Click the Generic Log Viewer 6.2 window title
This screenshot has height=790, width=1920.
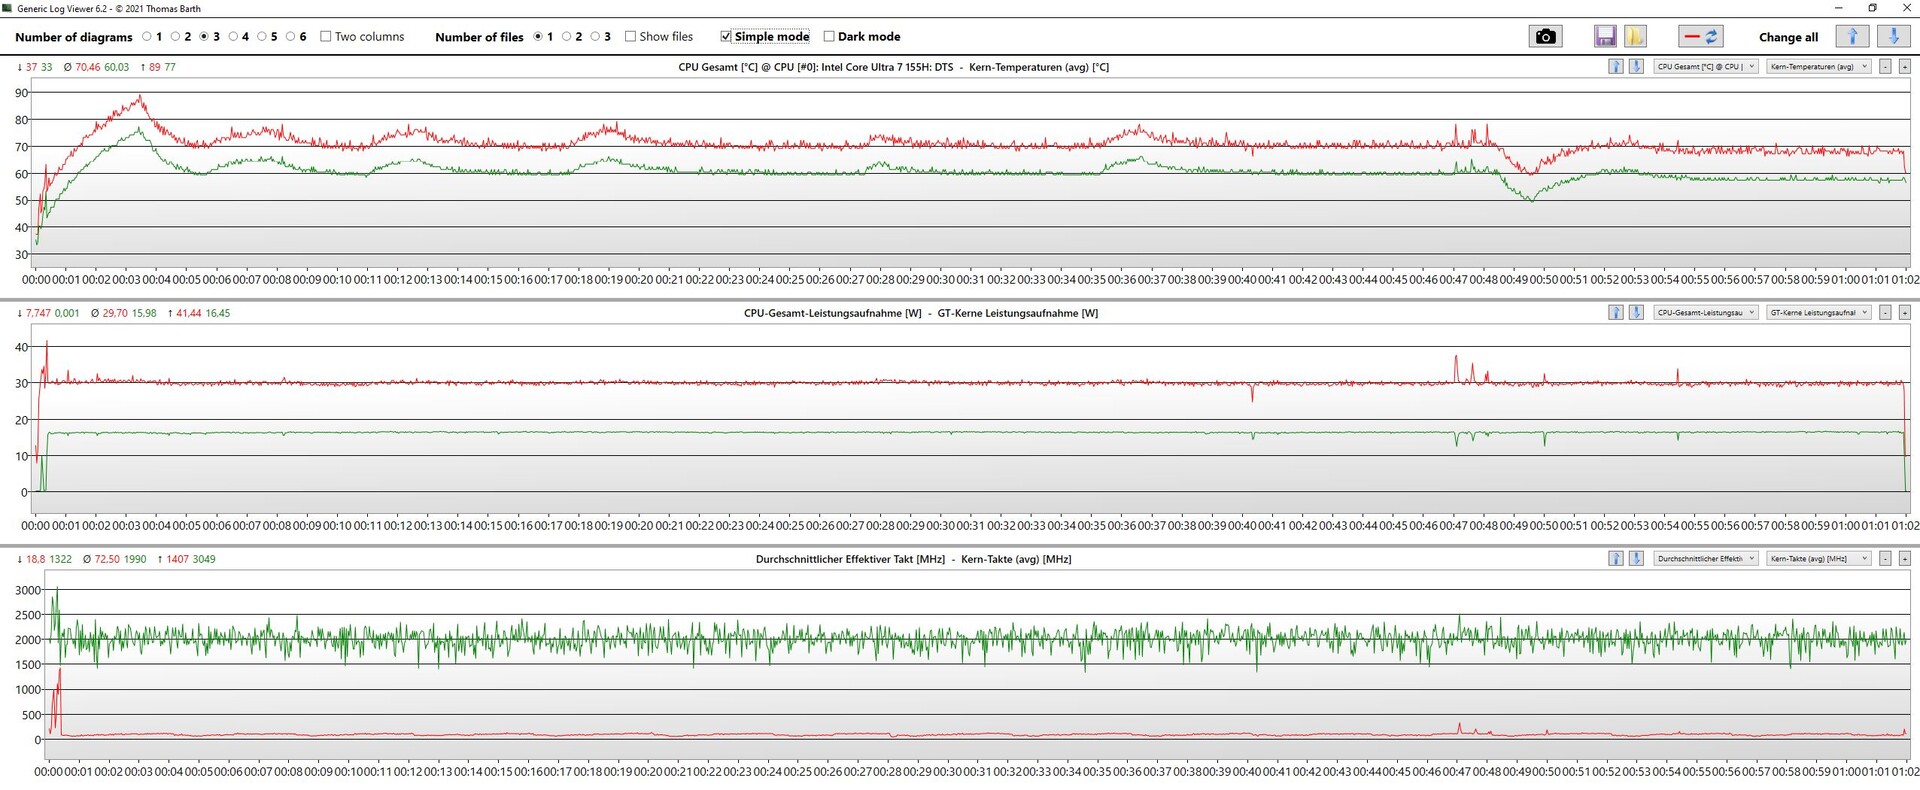[109, 9]
